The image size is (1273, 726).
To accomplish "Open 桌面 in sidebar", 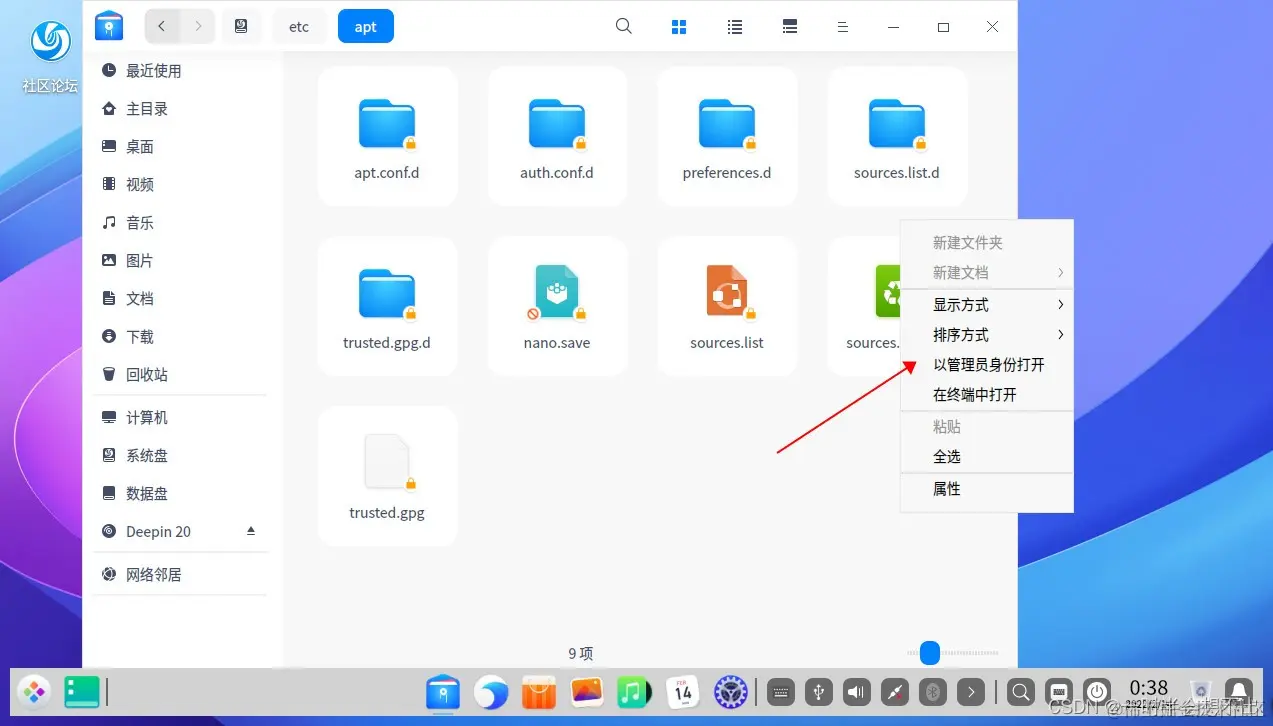I will pyautogui.click(x=181, y=147).
